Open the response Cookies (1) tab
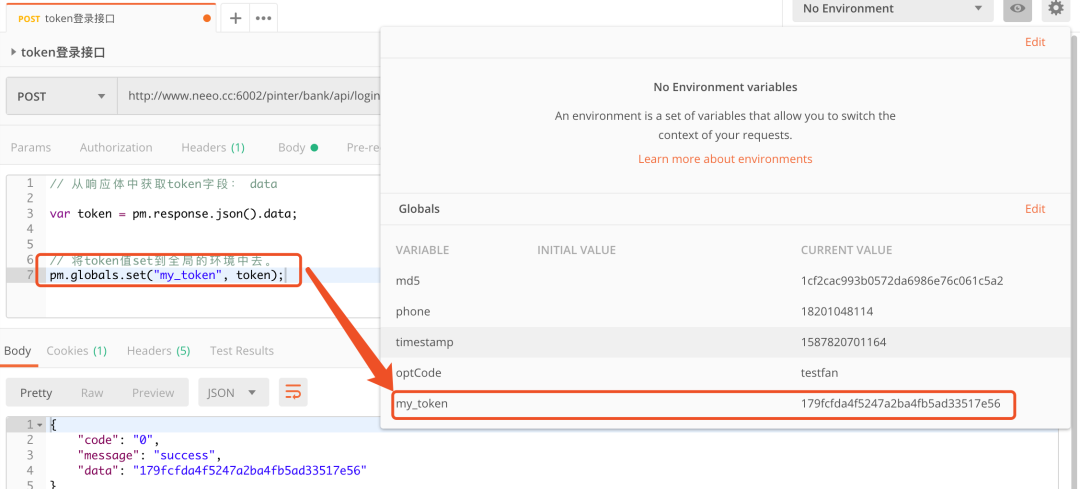 [77, 351]
